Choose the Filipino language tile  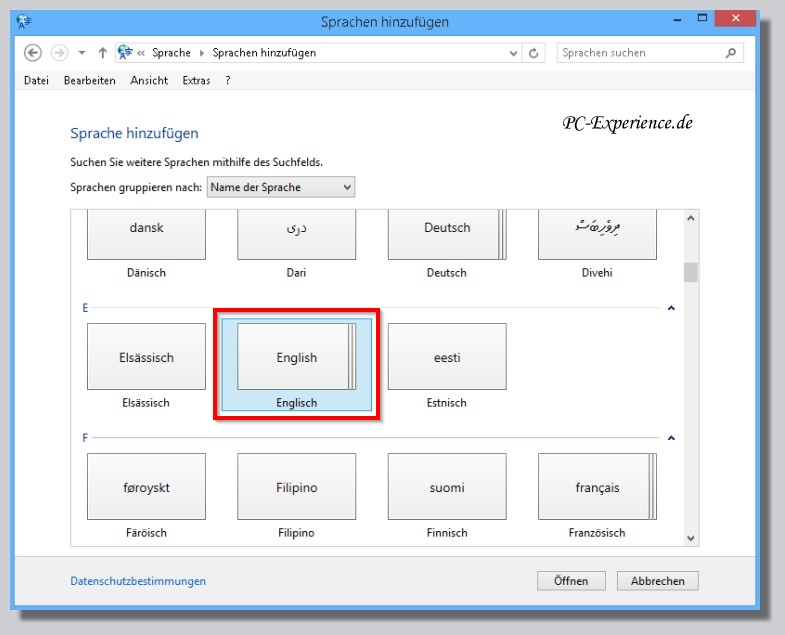296,487
